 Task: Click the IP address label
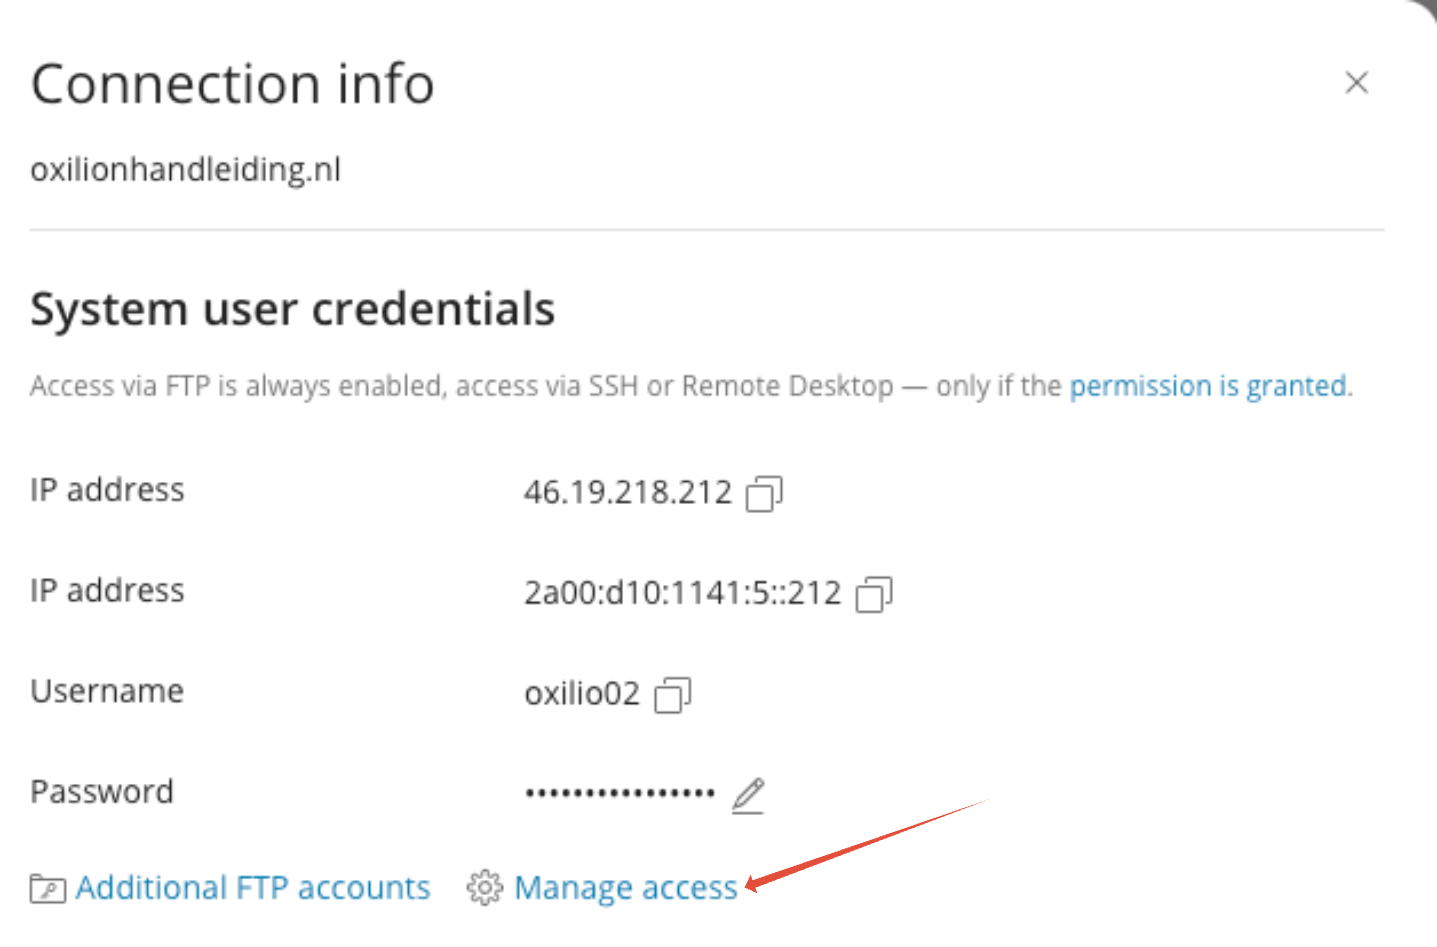tap(106, 489)
